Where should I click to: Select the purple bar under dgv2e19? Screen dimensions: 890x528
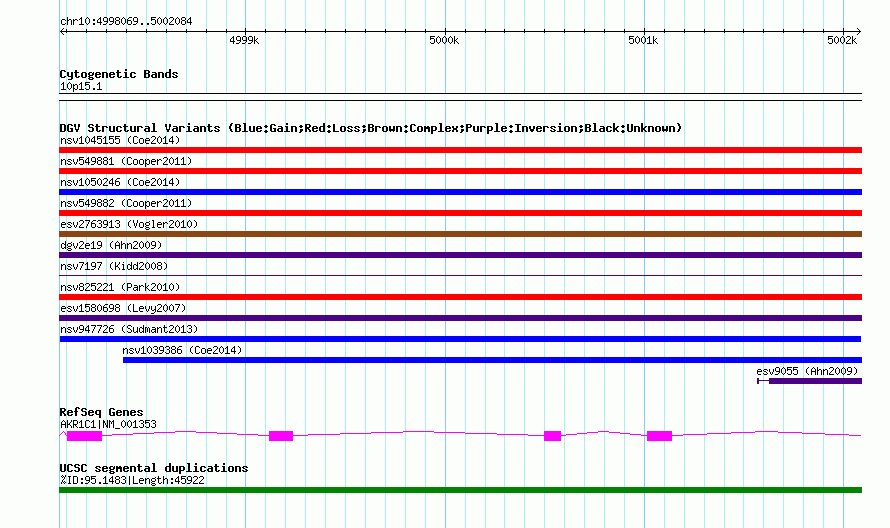pos(460,255)
